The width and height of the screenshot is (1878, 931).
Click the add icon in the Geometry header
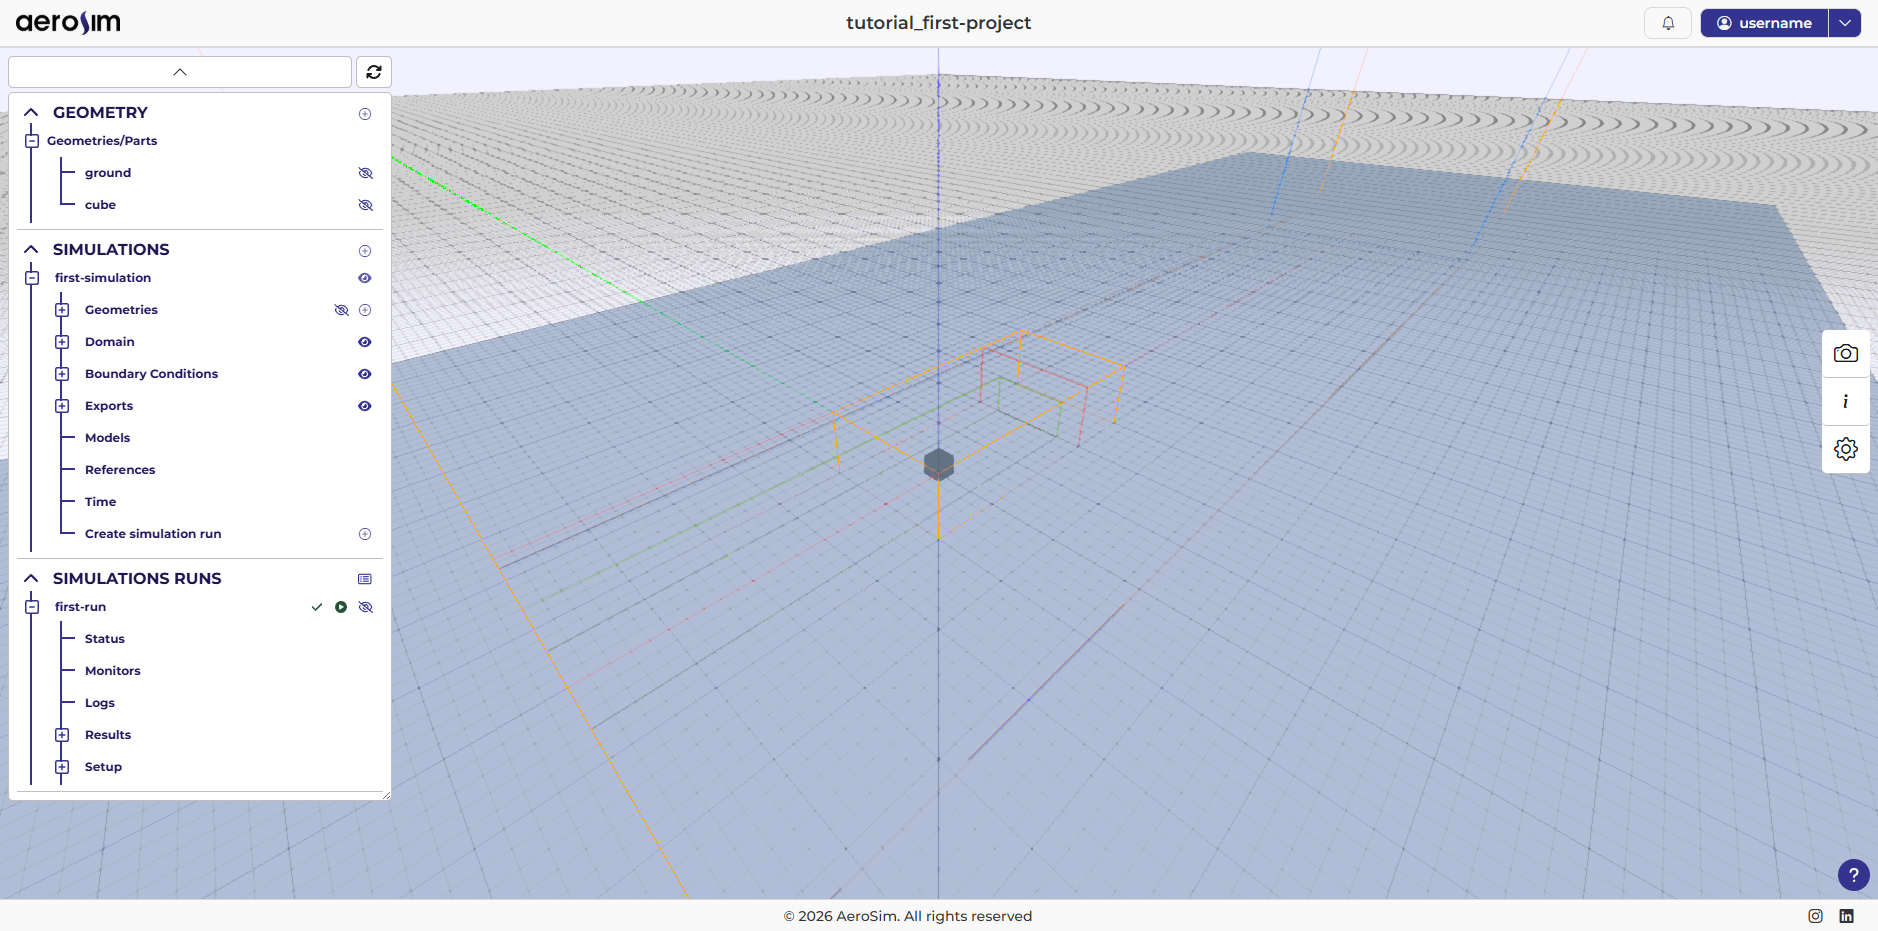(365, 114)
